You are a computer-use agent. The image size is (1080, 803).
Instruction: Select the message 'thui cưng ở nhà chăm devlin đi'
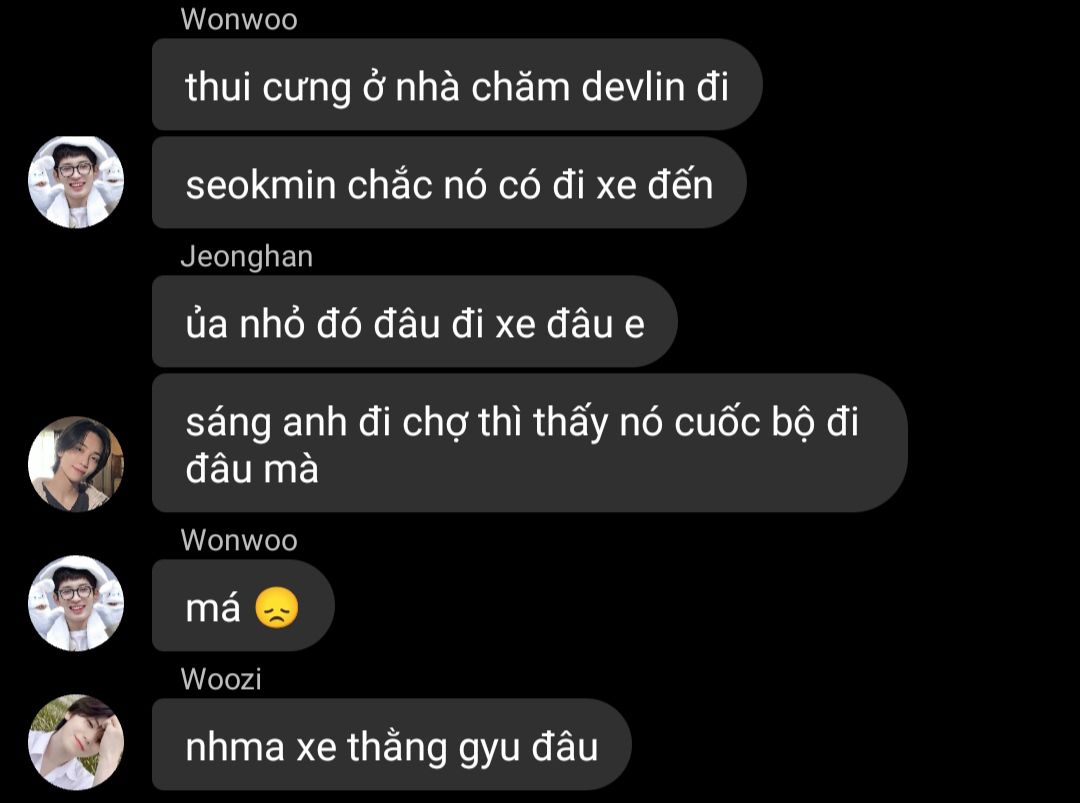click(x=457, y=84)
